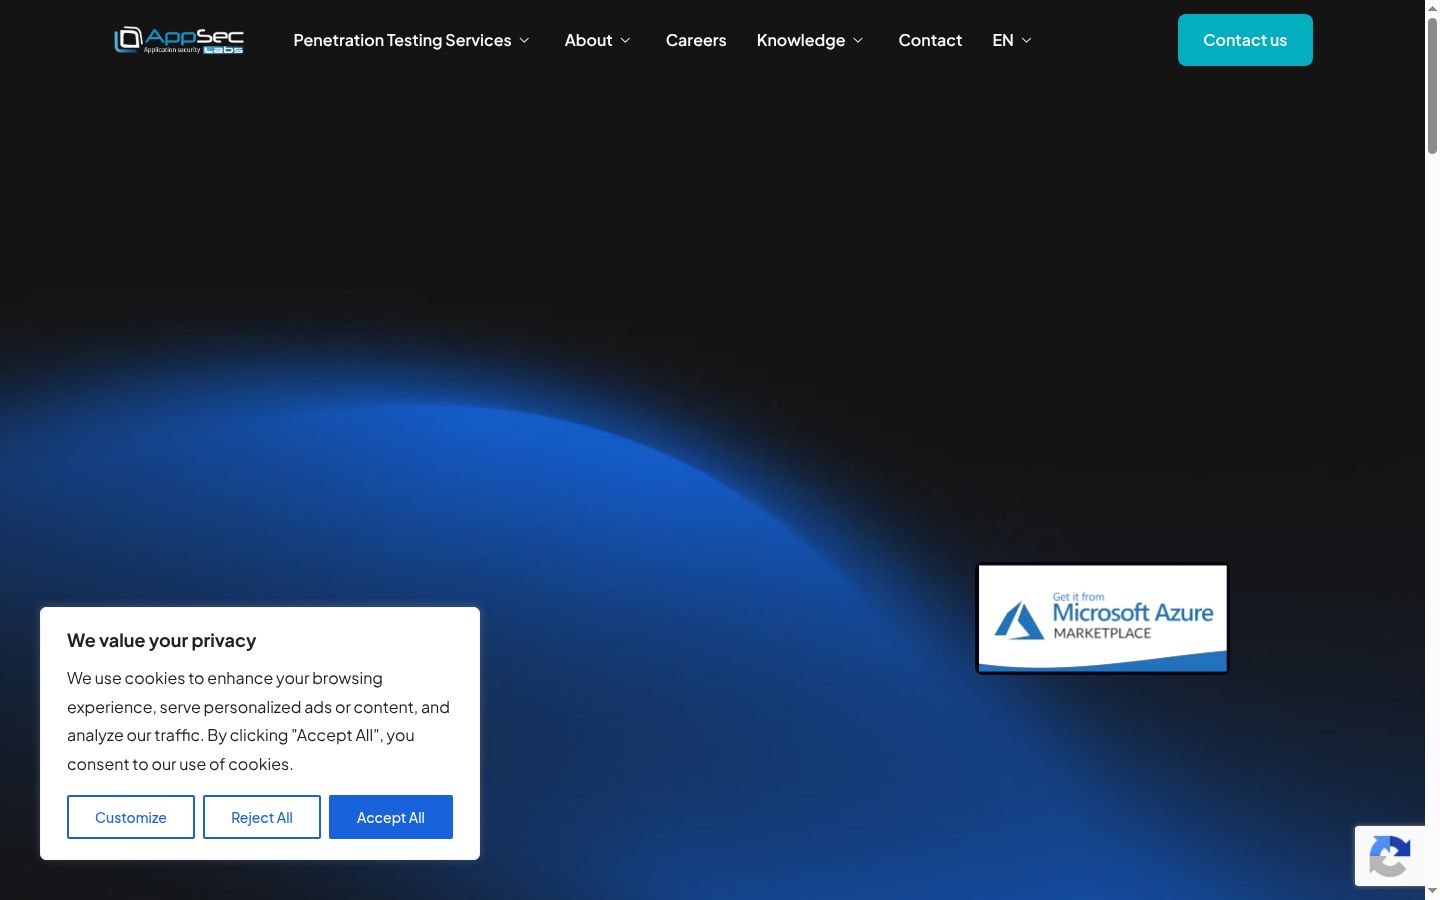Viewport: 1440px width, 900px height.
Task: Open the Penetration Testing Services menu
Action: click(x=402, y=40)
